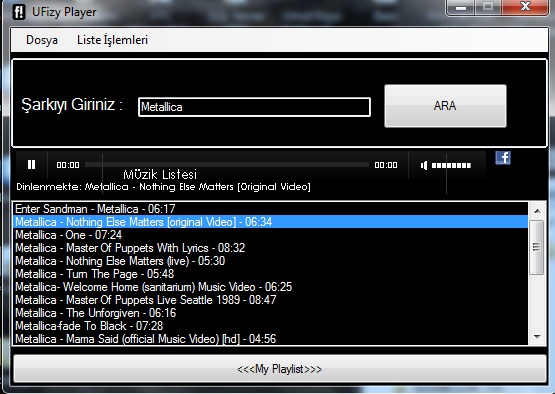Select Master Of Puppets With Lyrics track

[270, 248]
